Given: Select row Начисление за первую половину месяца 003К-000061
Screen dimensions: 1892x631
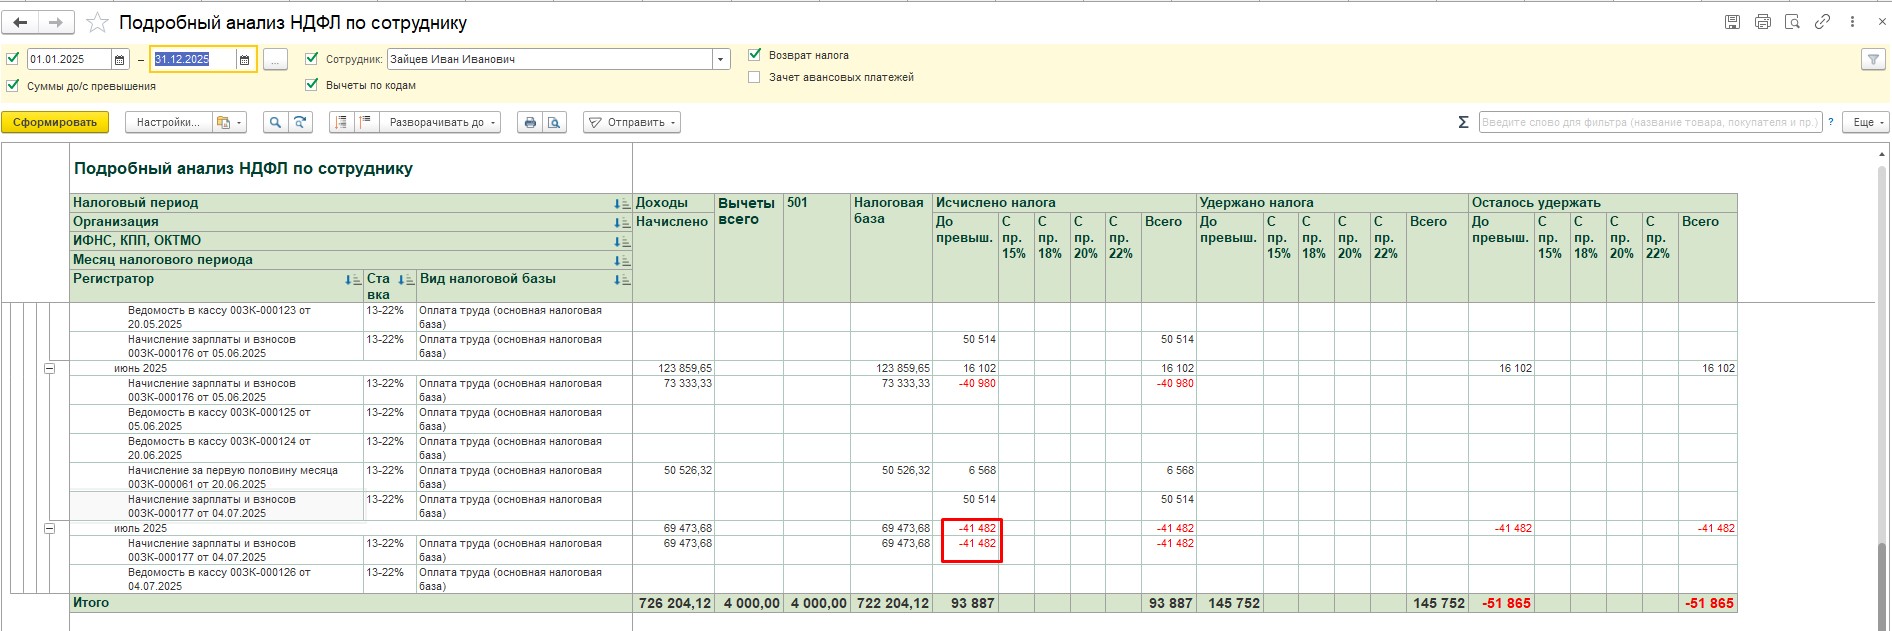Looking at the screenshot, I should (x=216, y=477).
